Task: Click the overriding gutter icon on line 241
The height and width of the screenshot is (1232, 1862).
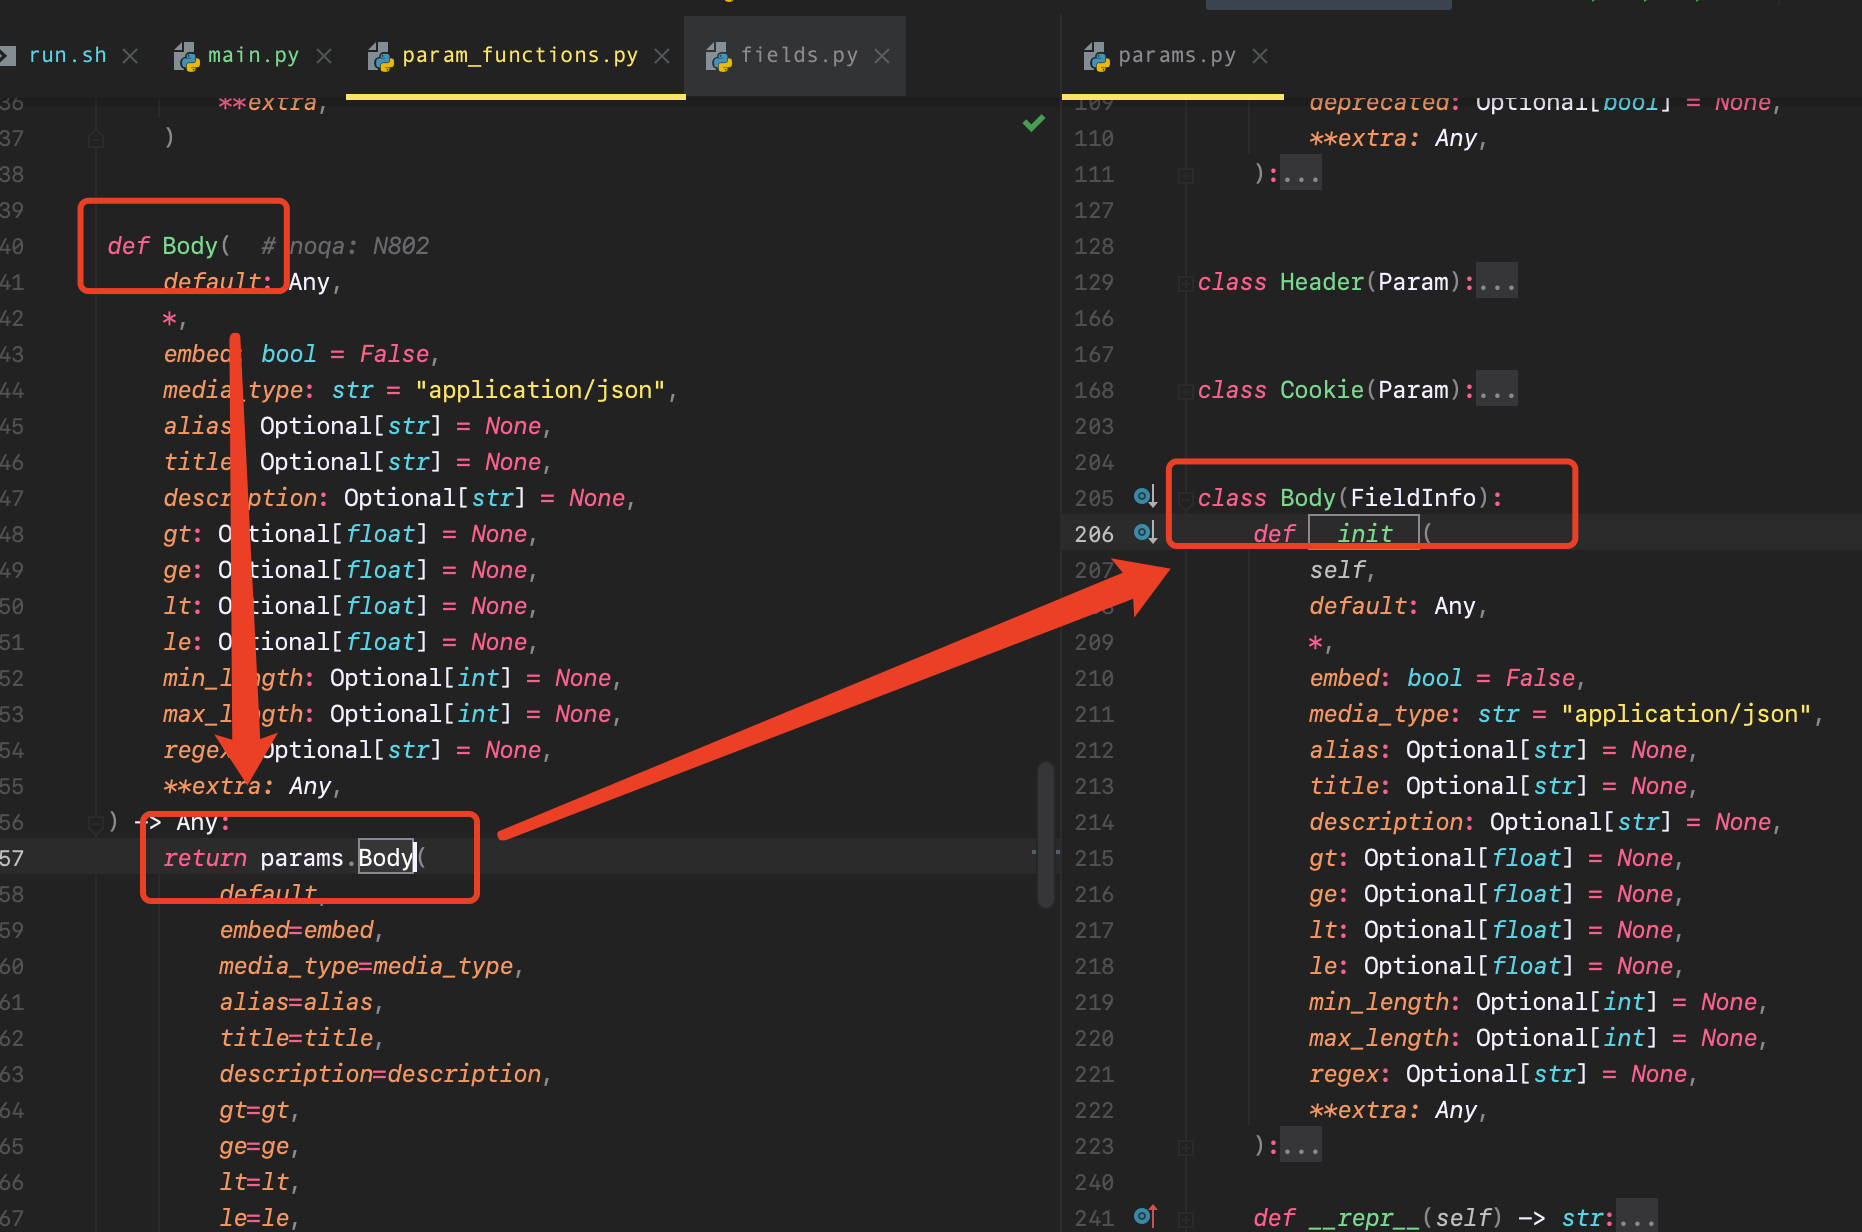Action: click(x=1145, y=1217)
